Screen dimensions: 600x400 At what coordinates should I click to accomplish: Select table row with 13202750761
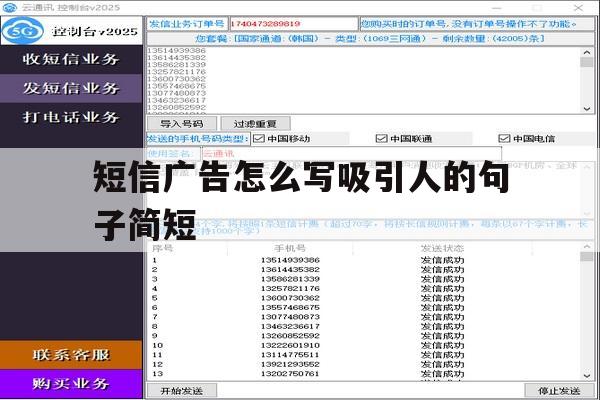click(364, 374)
